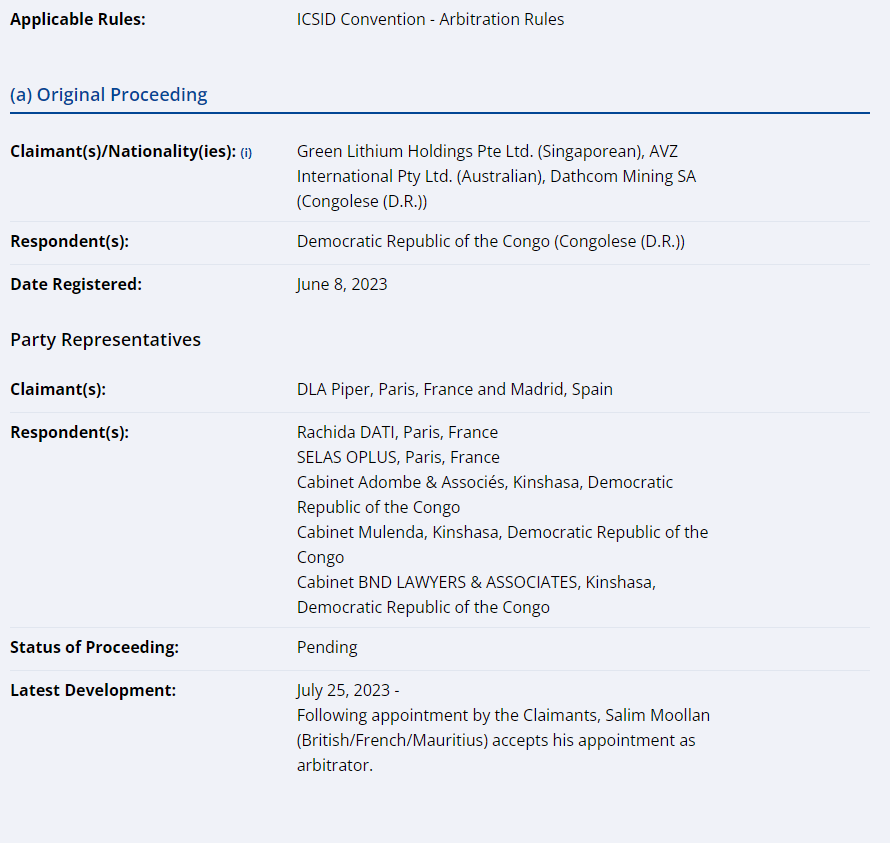Click "DLA Piper, Paris, France and Madrid, Spain"
The image size is (896, 855).
[454, 389]
